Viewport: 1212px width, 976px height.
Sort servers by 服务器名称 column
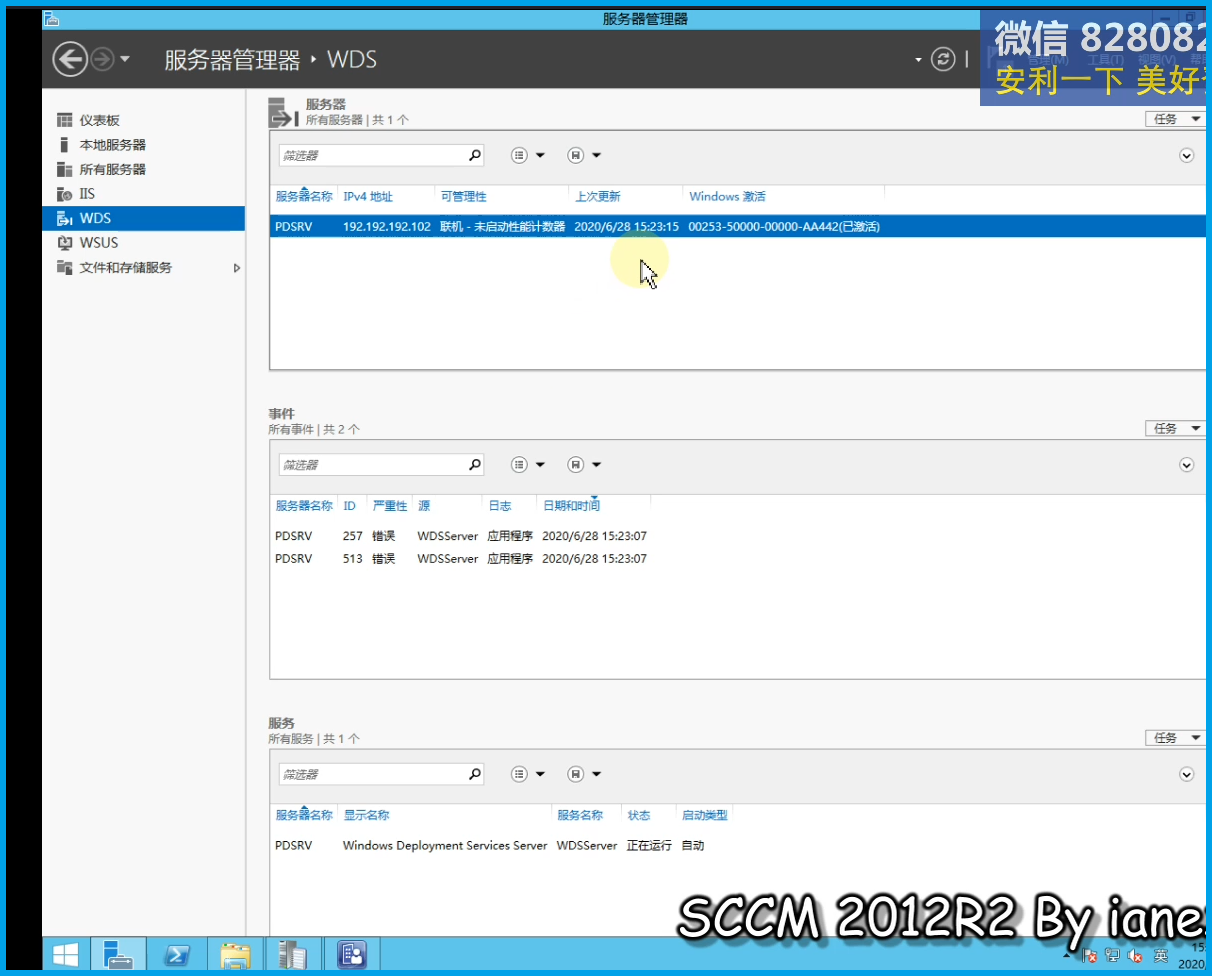coord(304,197)
